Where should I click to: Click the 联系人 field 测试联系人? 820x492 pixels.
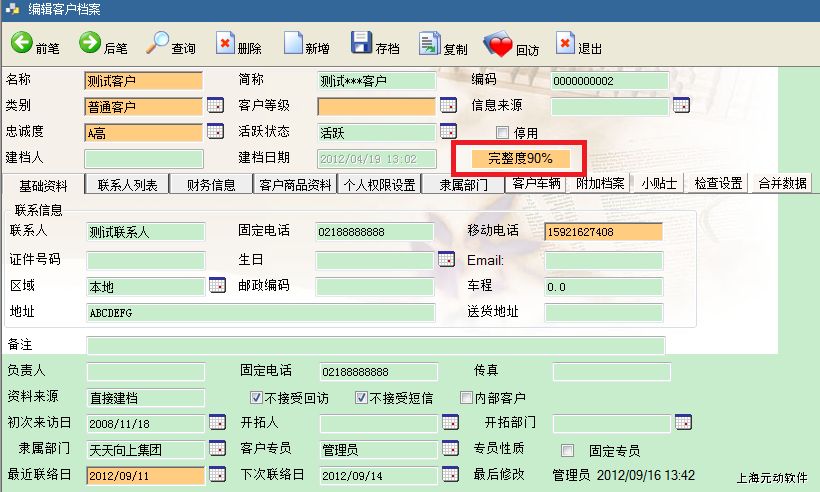pos(145,232)
